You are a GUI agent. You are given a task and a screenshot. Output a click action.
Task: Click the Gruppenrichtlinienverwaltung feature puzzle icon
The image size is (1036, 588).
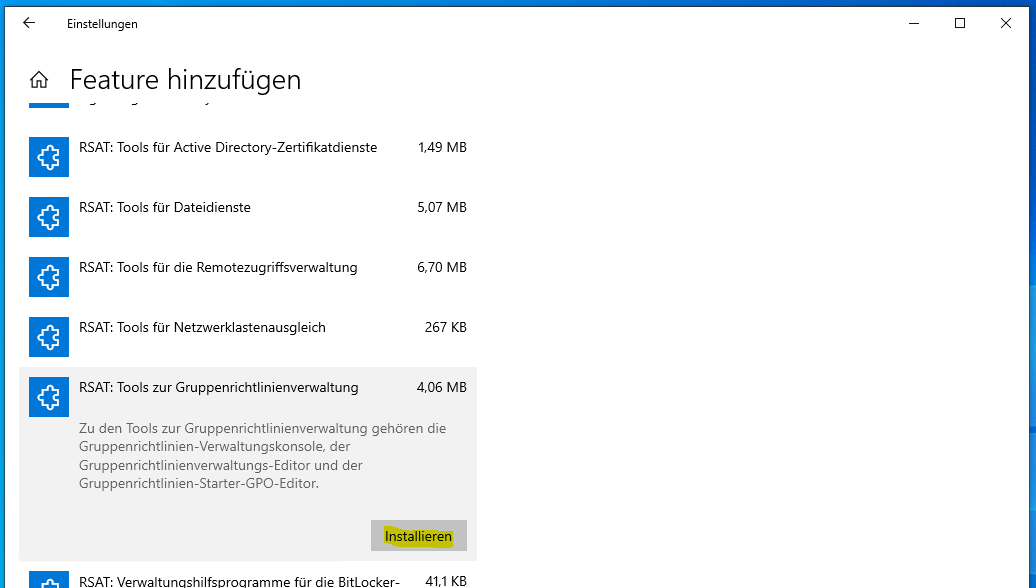click(49, 397)
